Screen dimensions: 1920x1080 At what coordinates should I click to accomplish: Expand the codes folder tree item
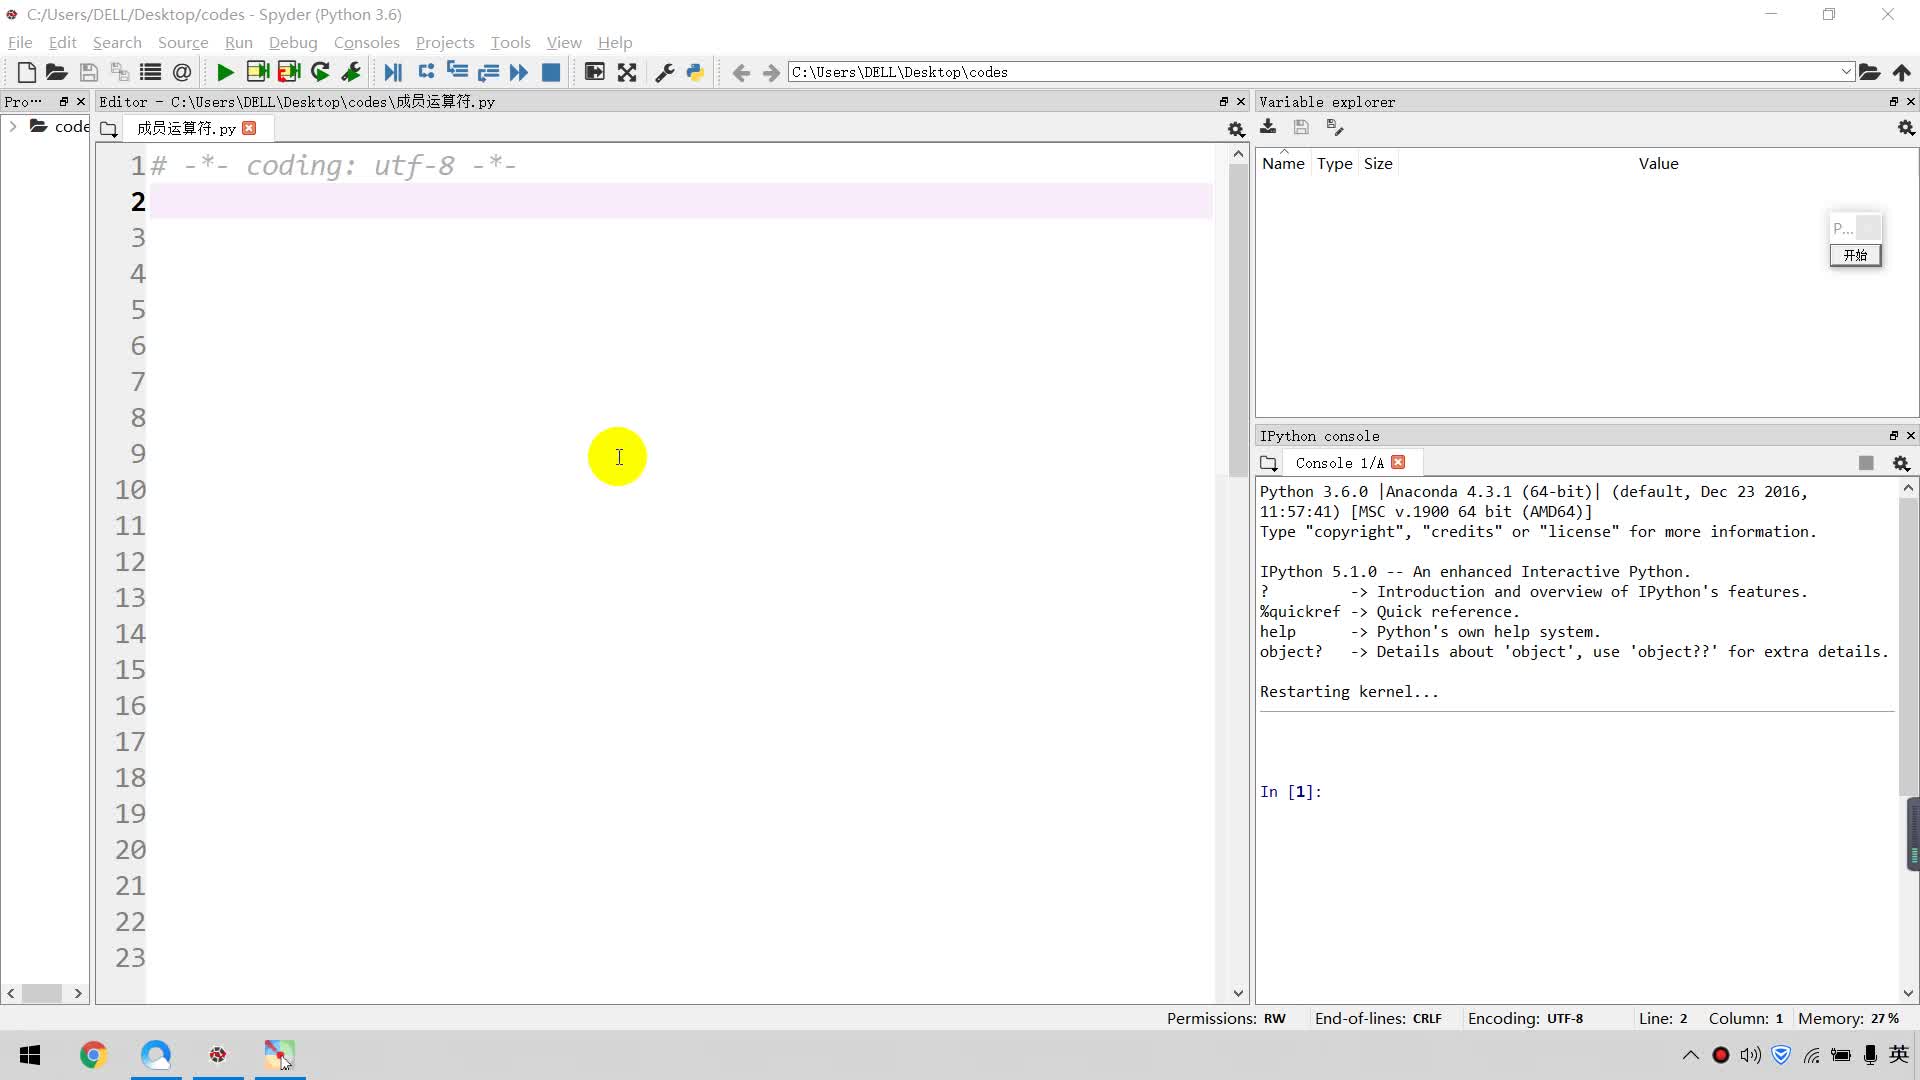(13, 126)
